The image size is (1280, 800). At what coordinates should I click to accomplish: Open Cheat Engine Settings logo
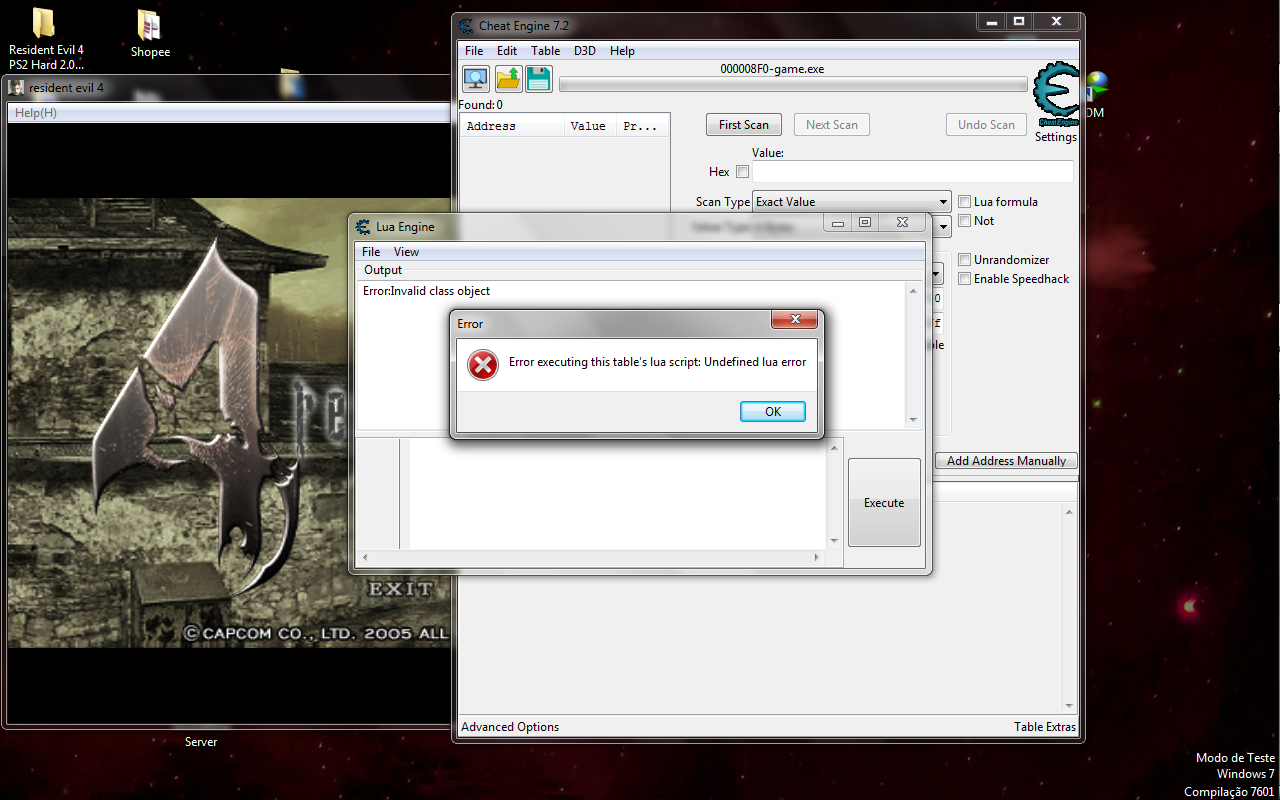point(1056,96)
